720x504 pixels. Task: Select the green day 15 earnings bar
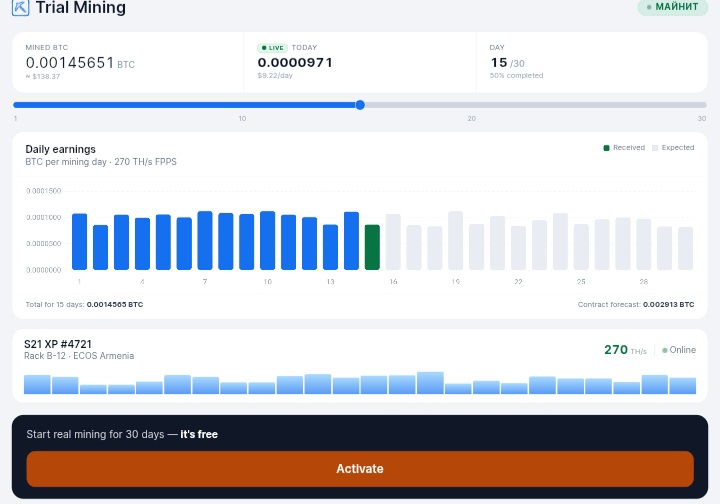pos(372,247)
